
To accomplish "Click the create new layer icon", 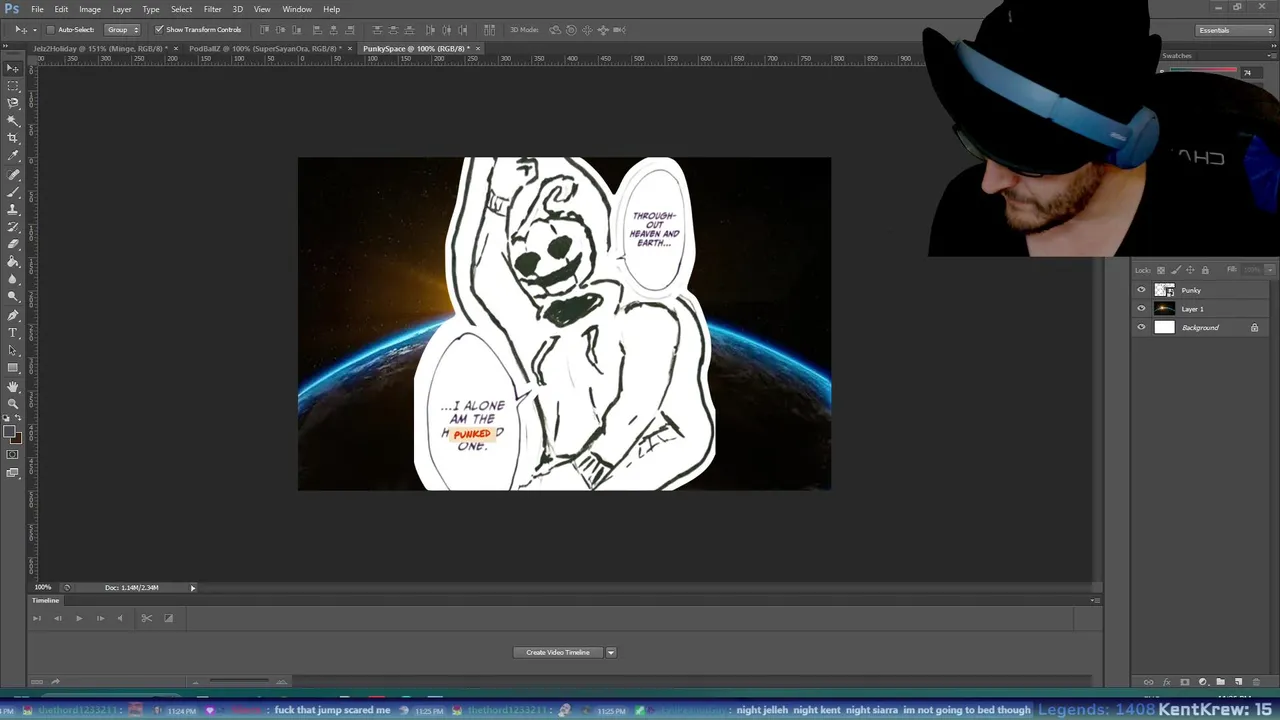I will pyautogui.click(x=1238, y=682).
